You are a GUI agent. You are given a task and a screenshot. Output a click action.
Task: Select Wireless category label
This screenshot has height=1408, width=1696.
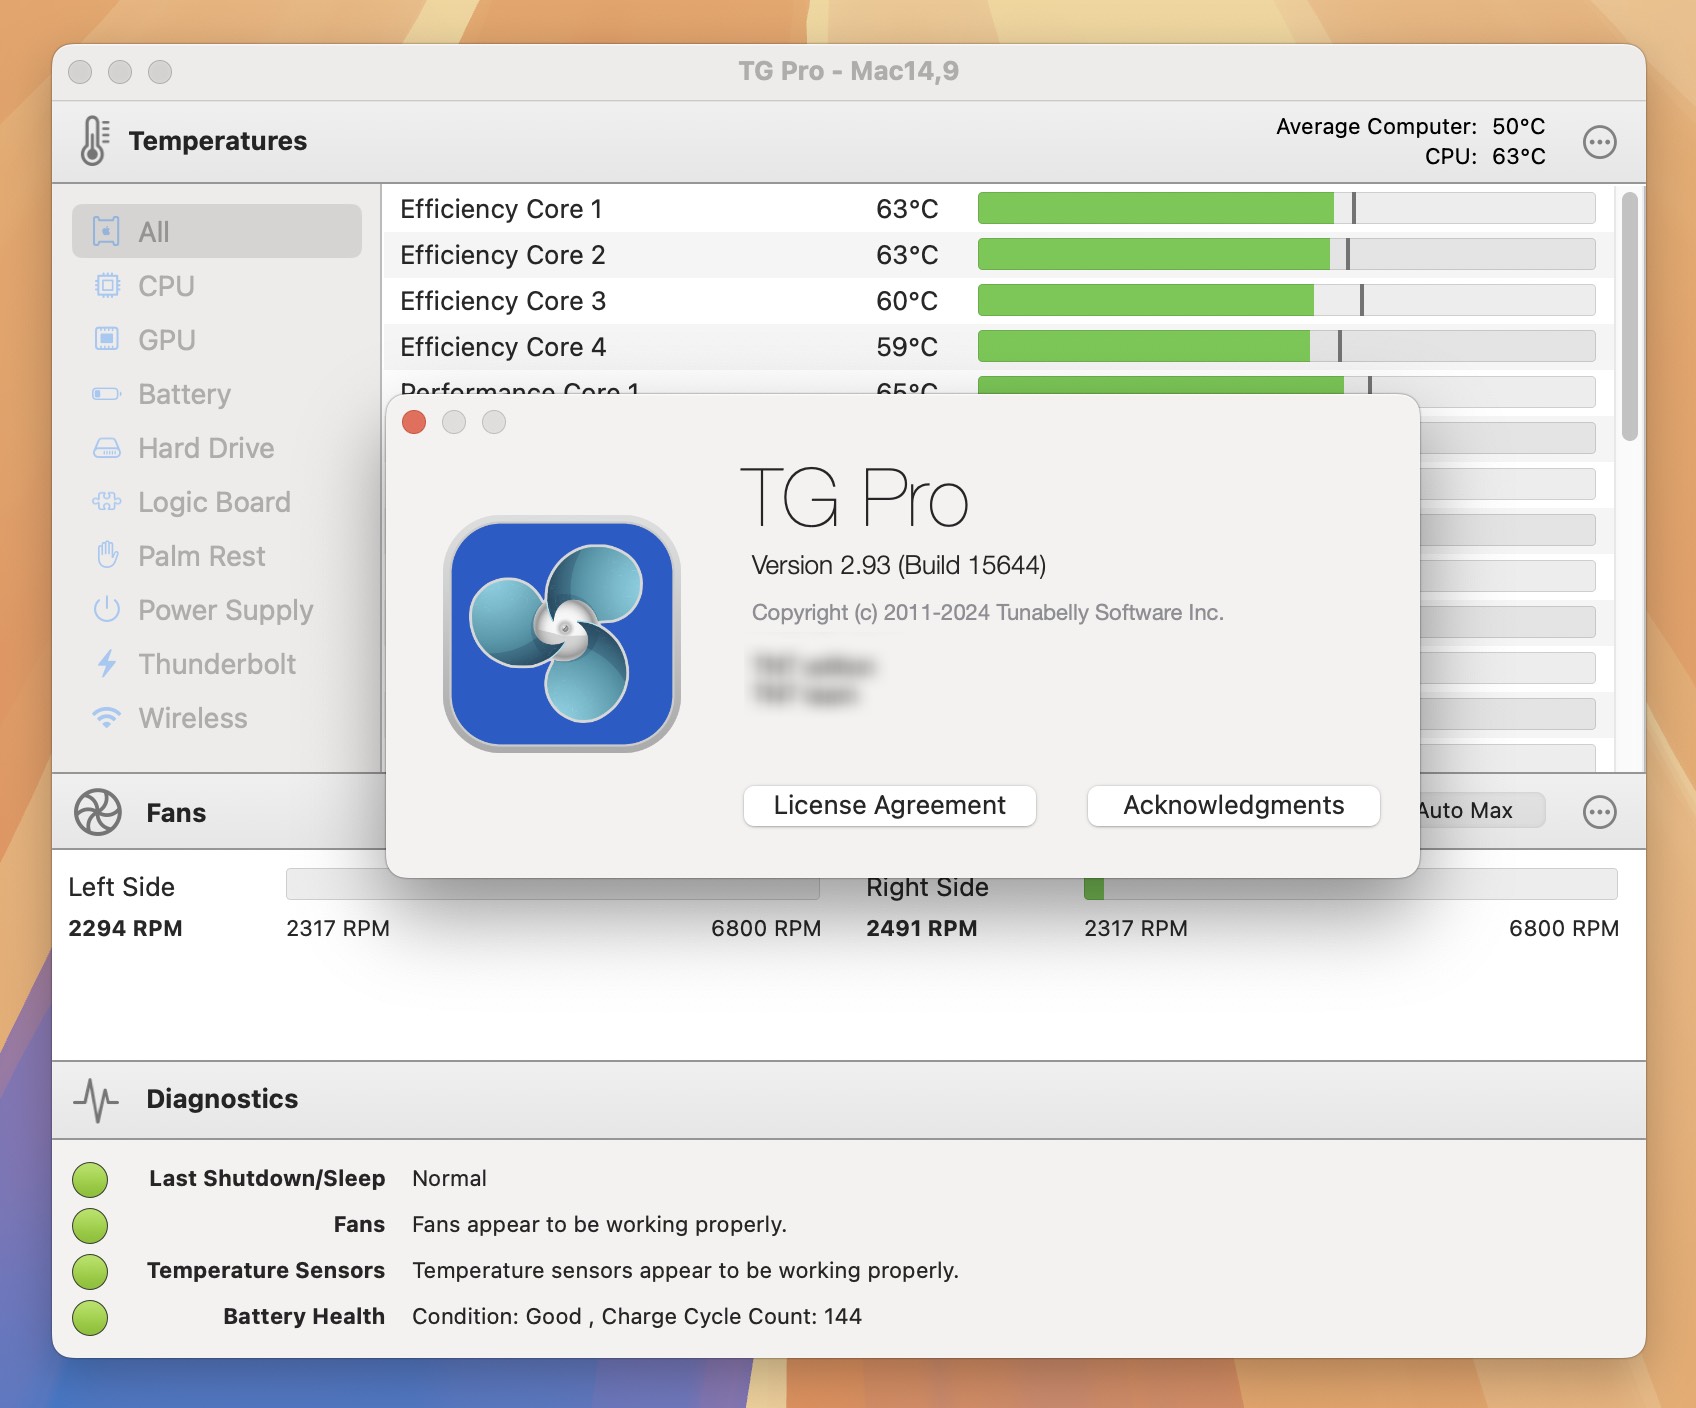click(193, 718)
